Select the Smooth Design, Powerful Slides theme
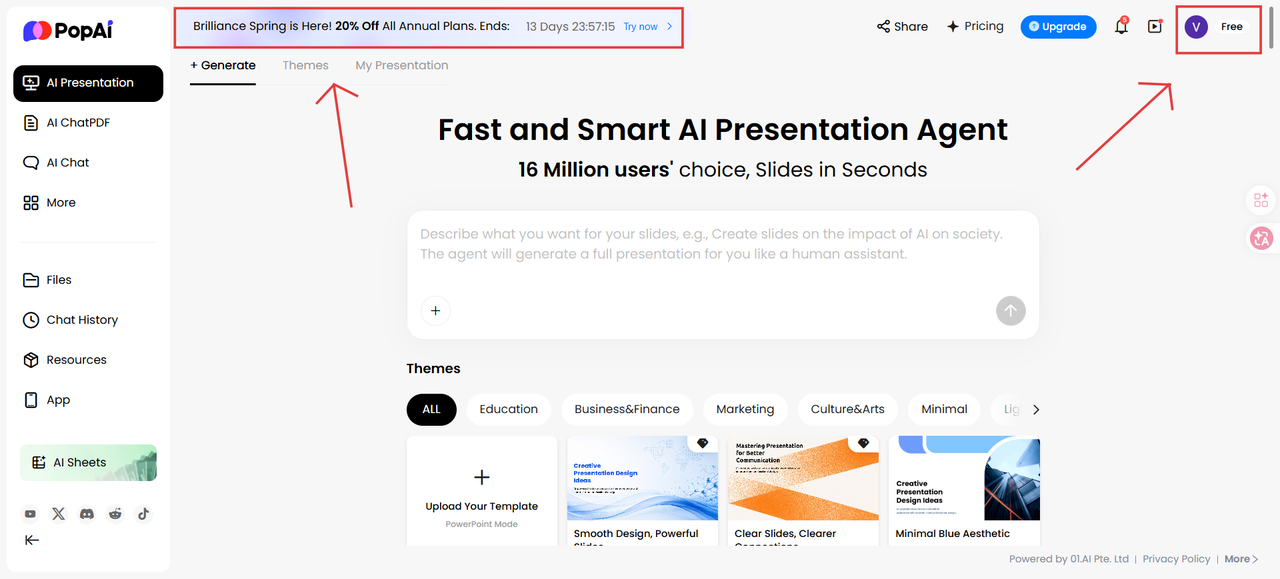 tap(643, 491)
